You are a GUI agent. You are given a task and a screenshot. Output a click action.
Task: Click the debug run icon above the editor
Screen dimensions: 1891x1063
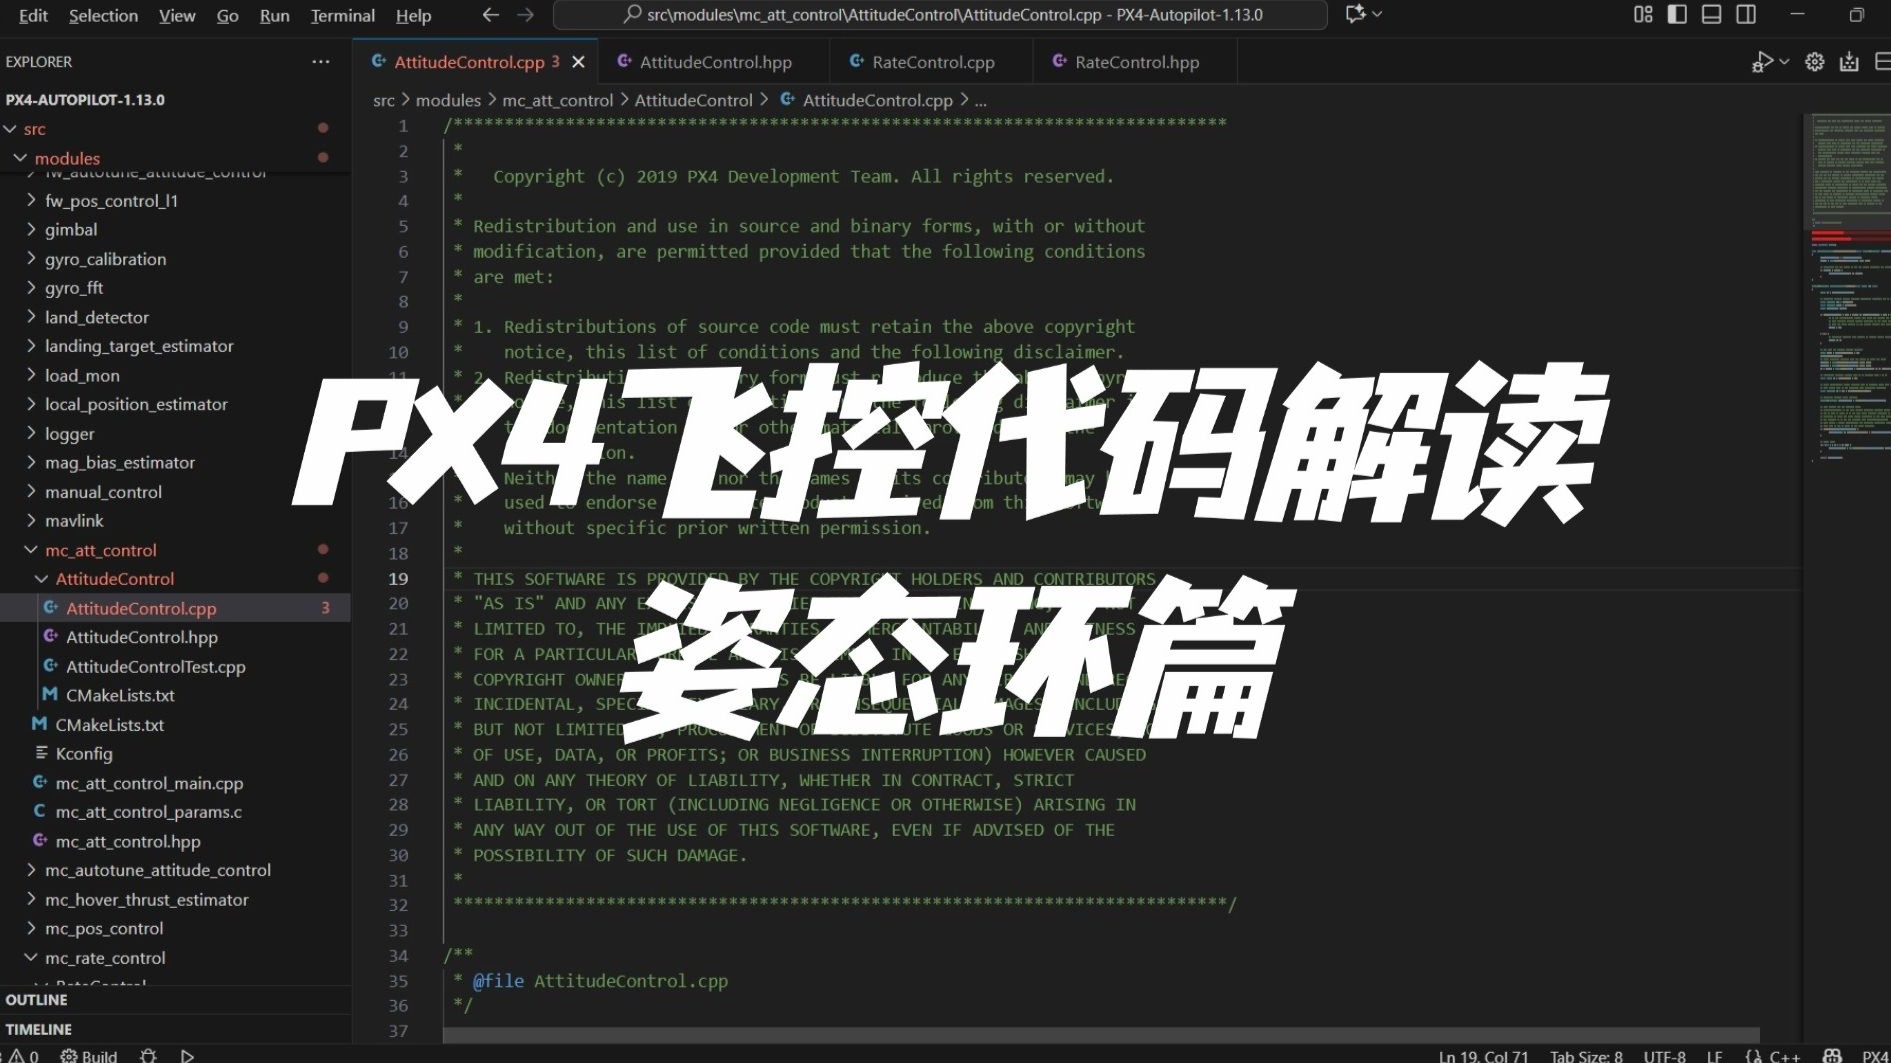pyautogui.click(x=1762, y=62)
